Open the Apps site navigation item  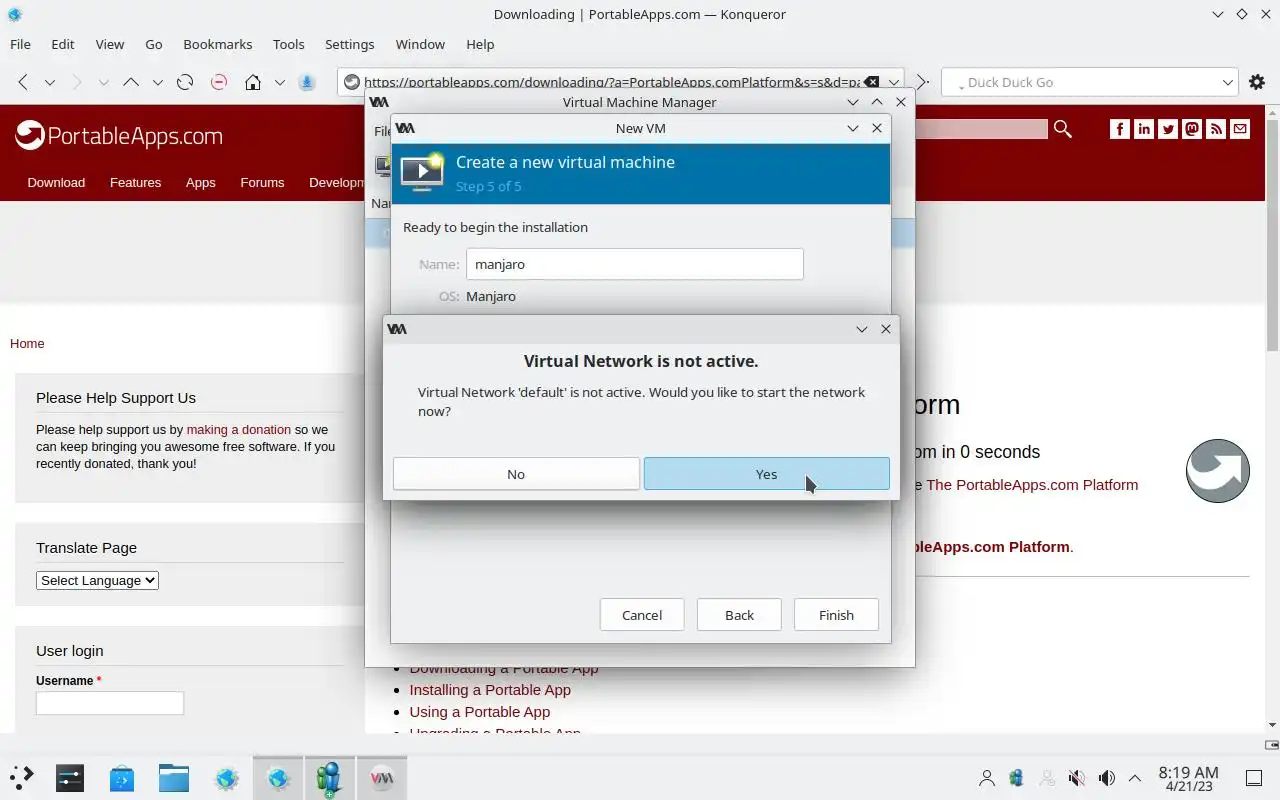201,182
